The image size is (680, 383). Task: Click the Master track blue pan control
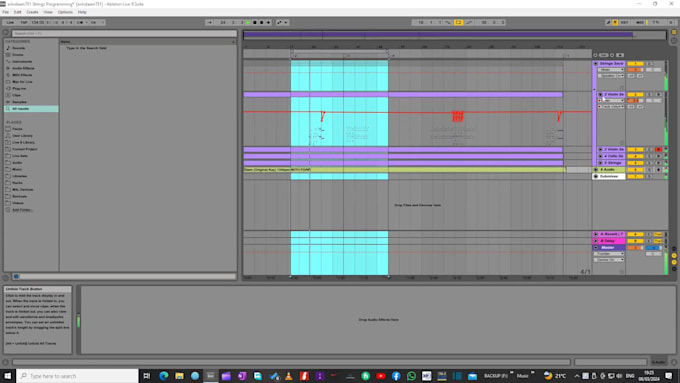[x=654, y=248]
